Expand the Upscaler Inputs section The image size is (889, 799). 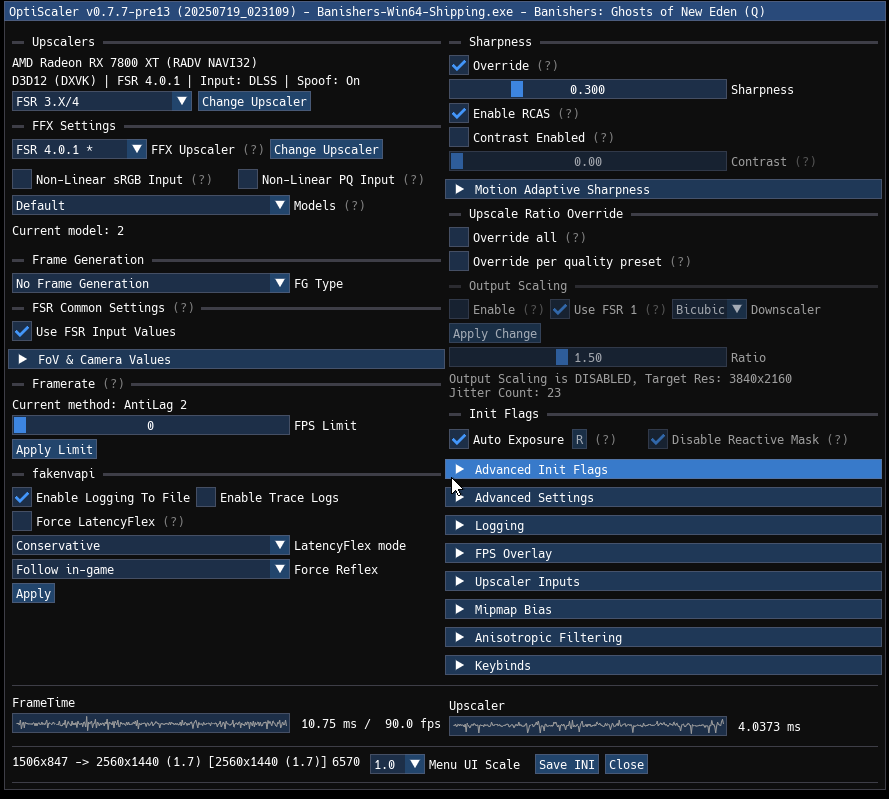point(663,581)
